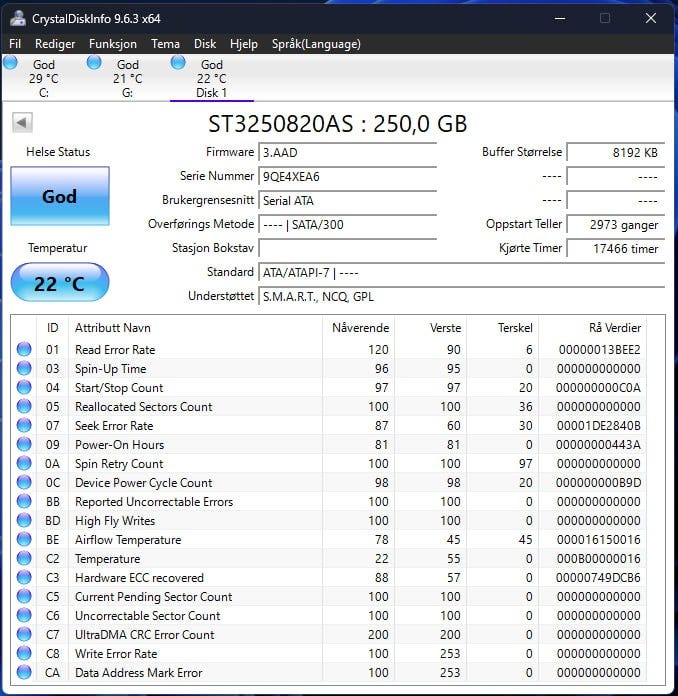Open the Fil menu
678x696 pixels.
(15, 44)
